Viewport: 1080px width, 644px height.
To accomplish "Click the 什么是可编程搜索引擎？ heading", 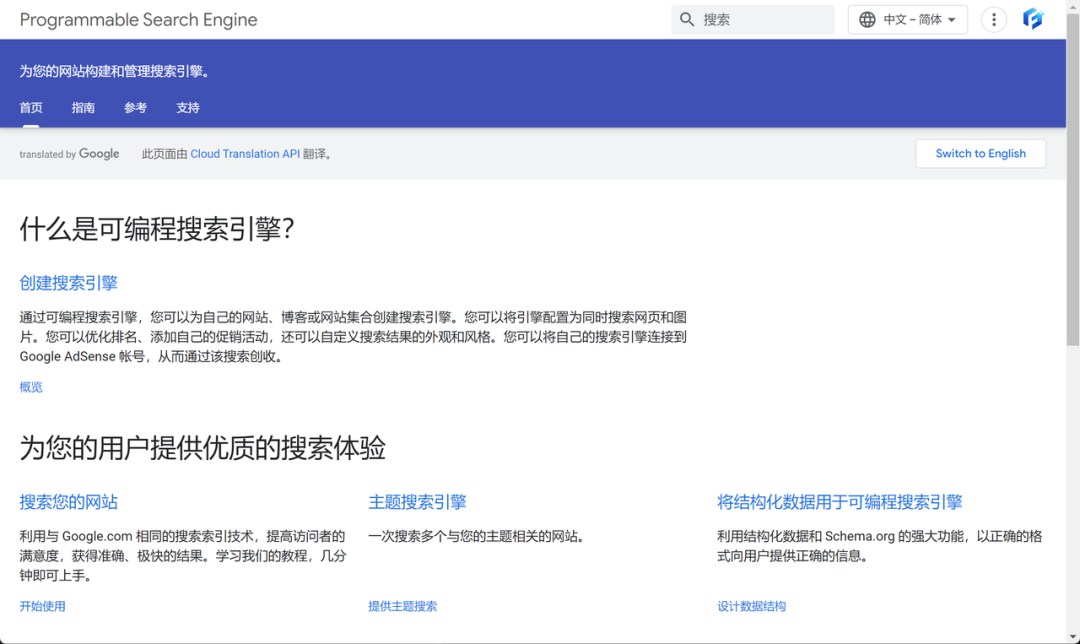I will tap(157, 229).
